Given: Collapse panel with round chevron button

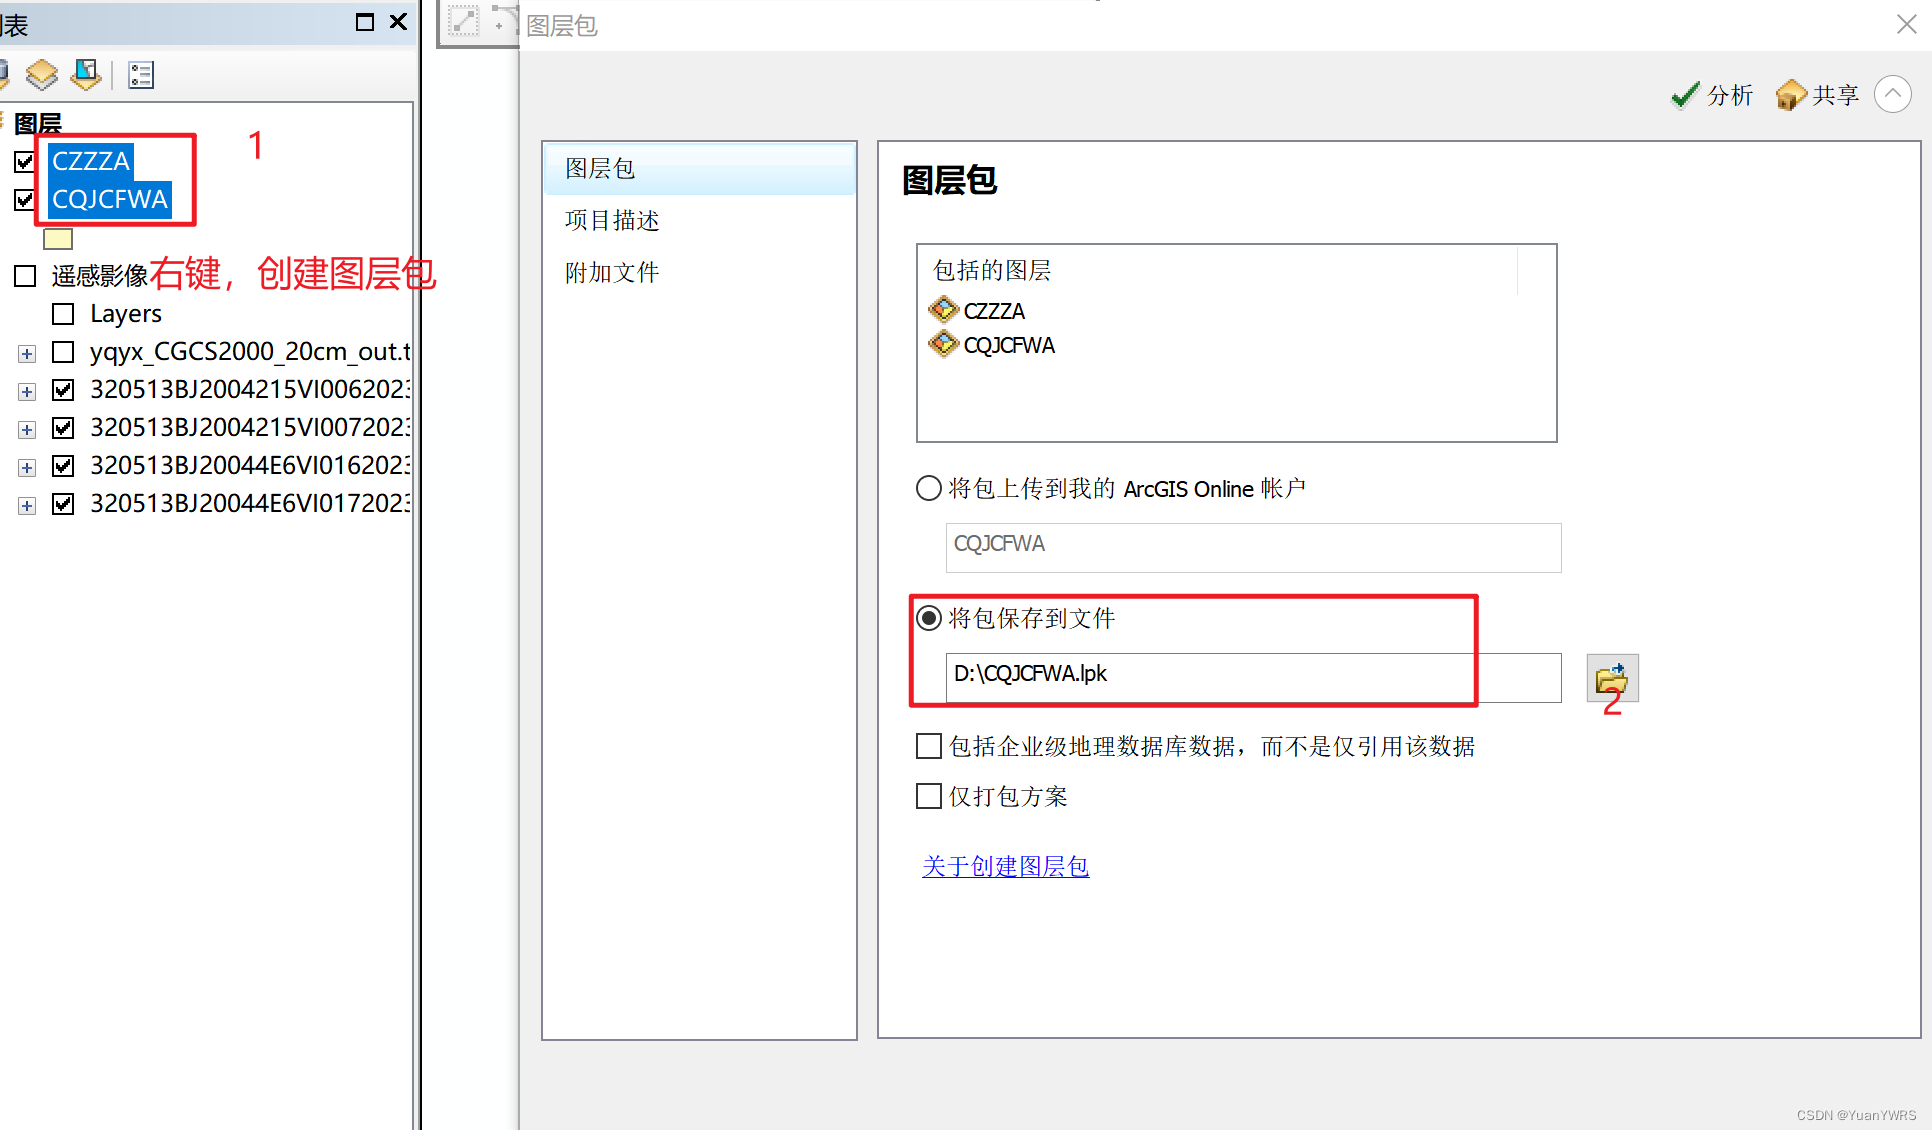Looking at the screenshot, I should (x=1892, y=94).
